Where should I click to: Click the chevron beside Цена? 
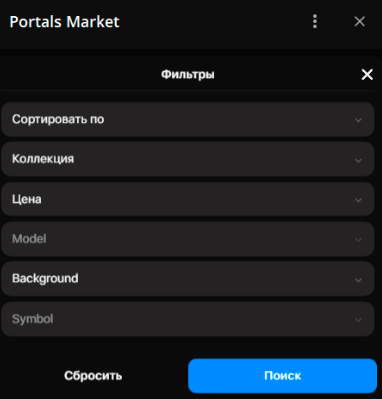pos(358,200)
